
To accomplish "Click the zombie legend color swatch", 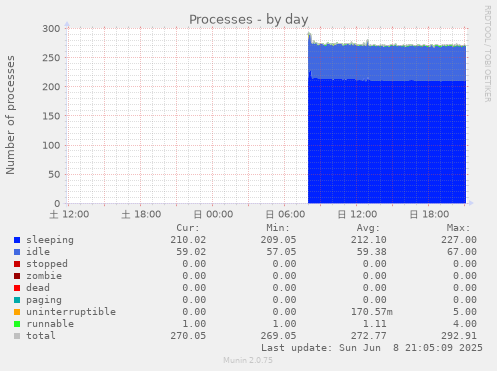I will (17, 276).
